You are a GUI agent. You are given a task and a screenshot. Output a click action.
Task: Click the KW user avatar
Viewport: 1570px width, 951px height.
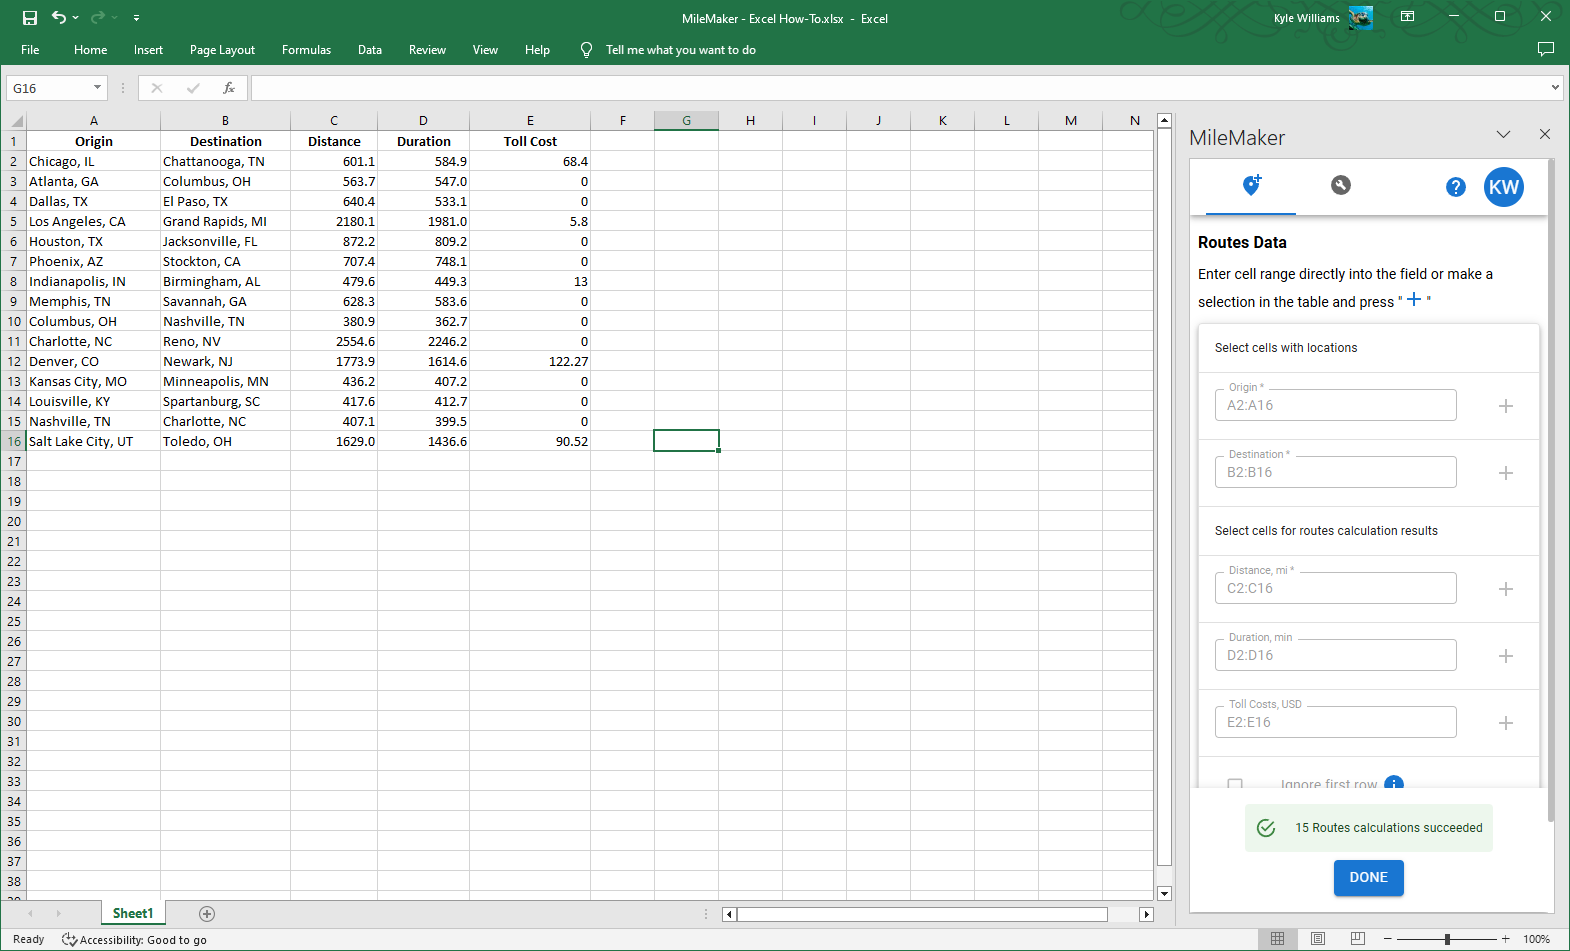1504,187
